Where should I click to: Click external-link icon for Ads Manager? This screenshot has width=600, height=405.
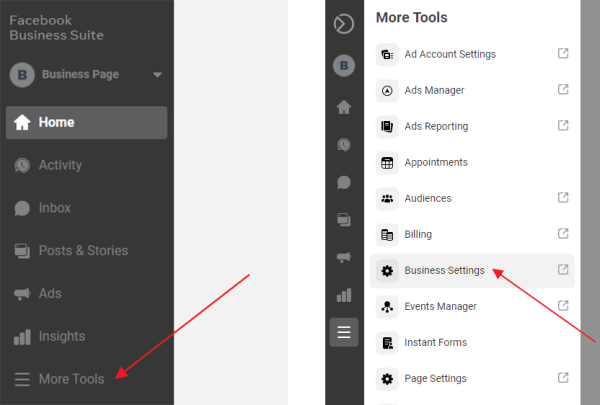563,89
